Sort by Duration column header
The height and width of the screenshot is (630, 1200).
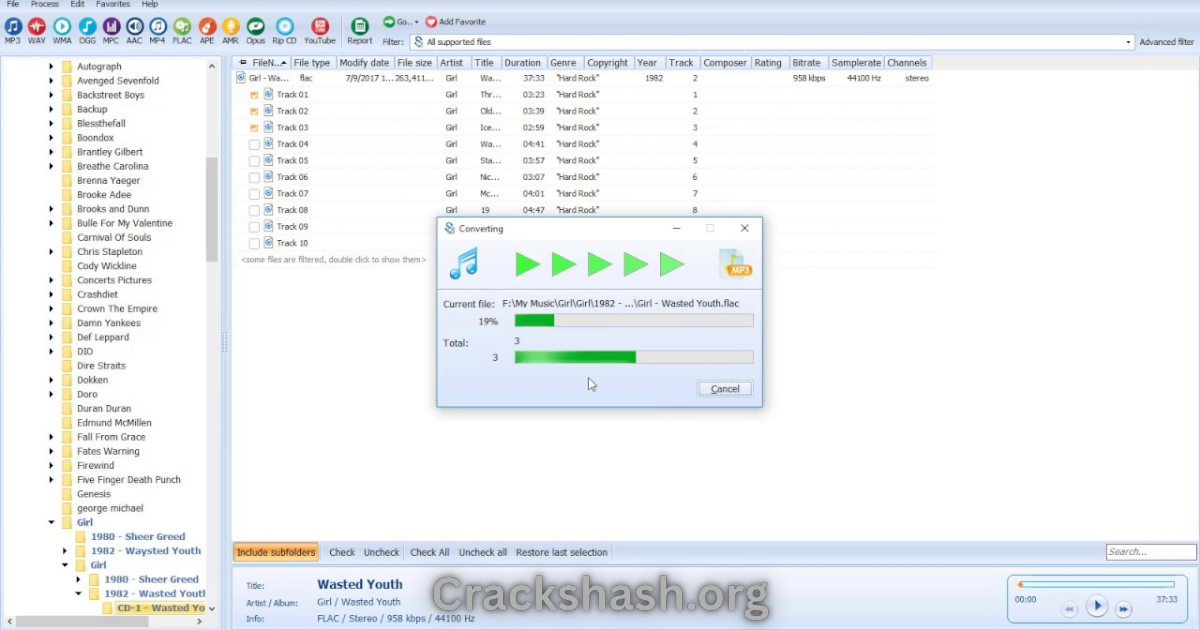pyautogui.click(x=523, y=63)
